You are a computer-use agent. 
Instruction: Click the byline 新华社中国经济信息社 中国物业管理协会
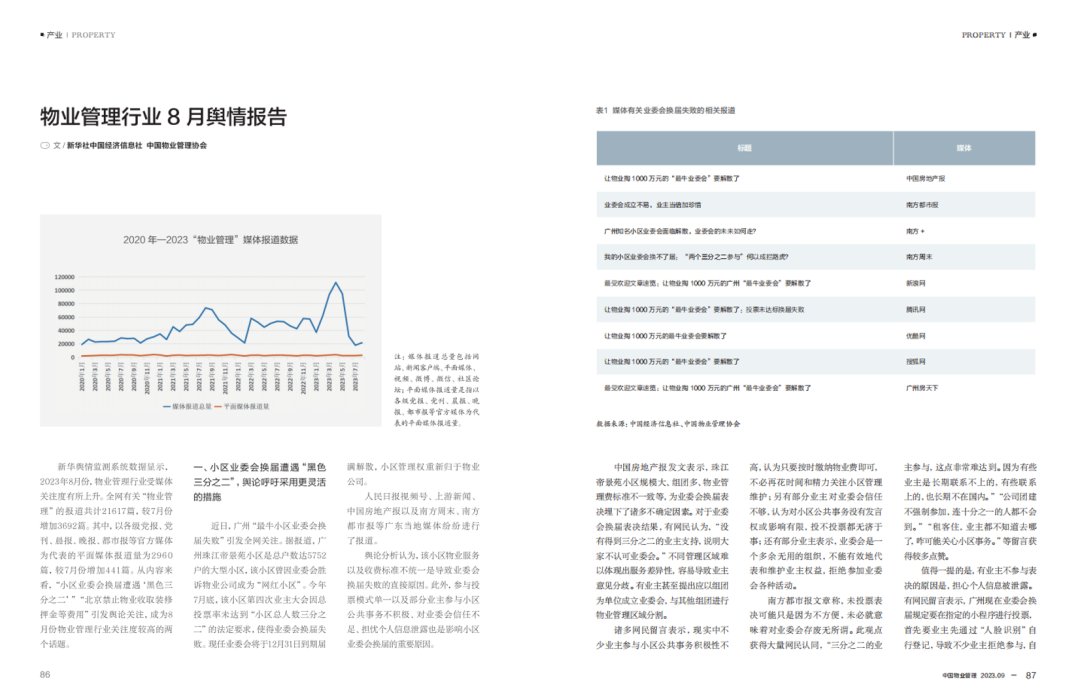[x=136, y=145]
